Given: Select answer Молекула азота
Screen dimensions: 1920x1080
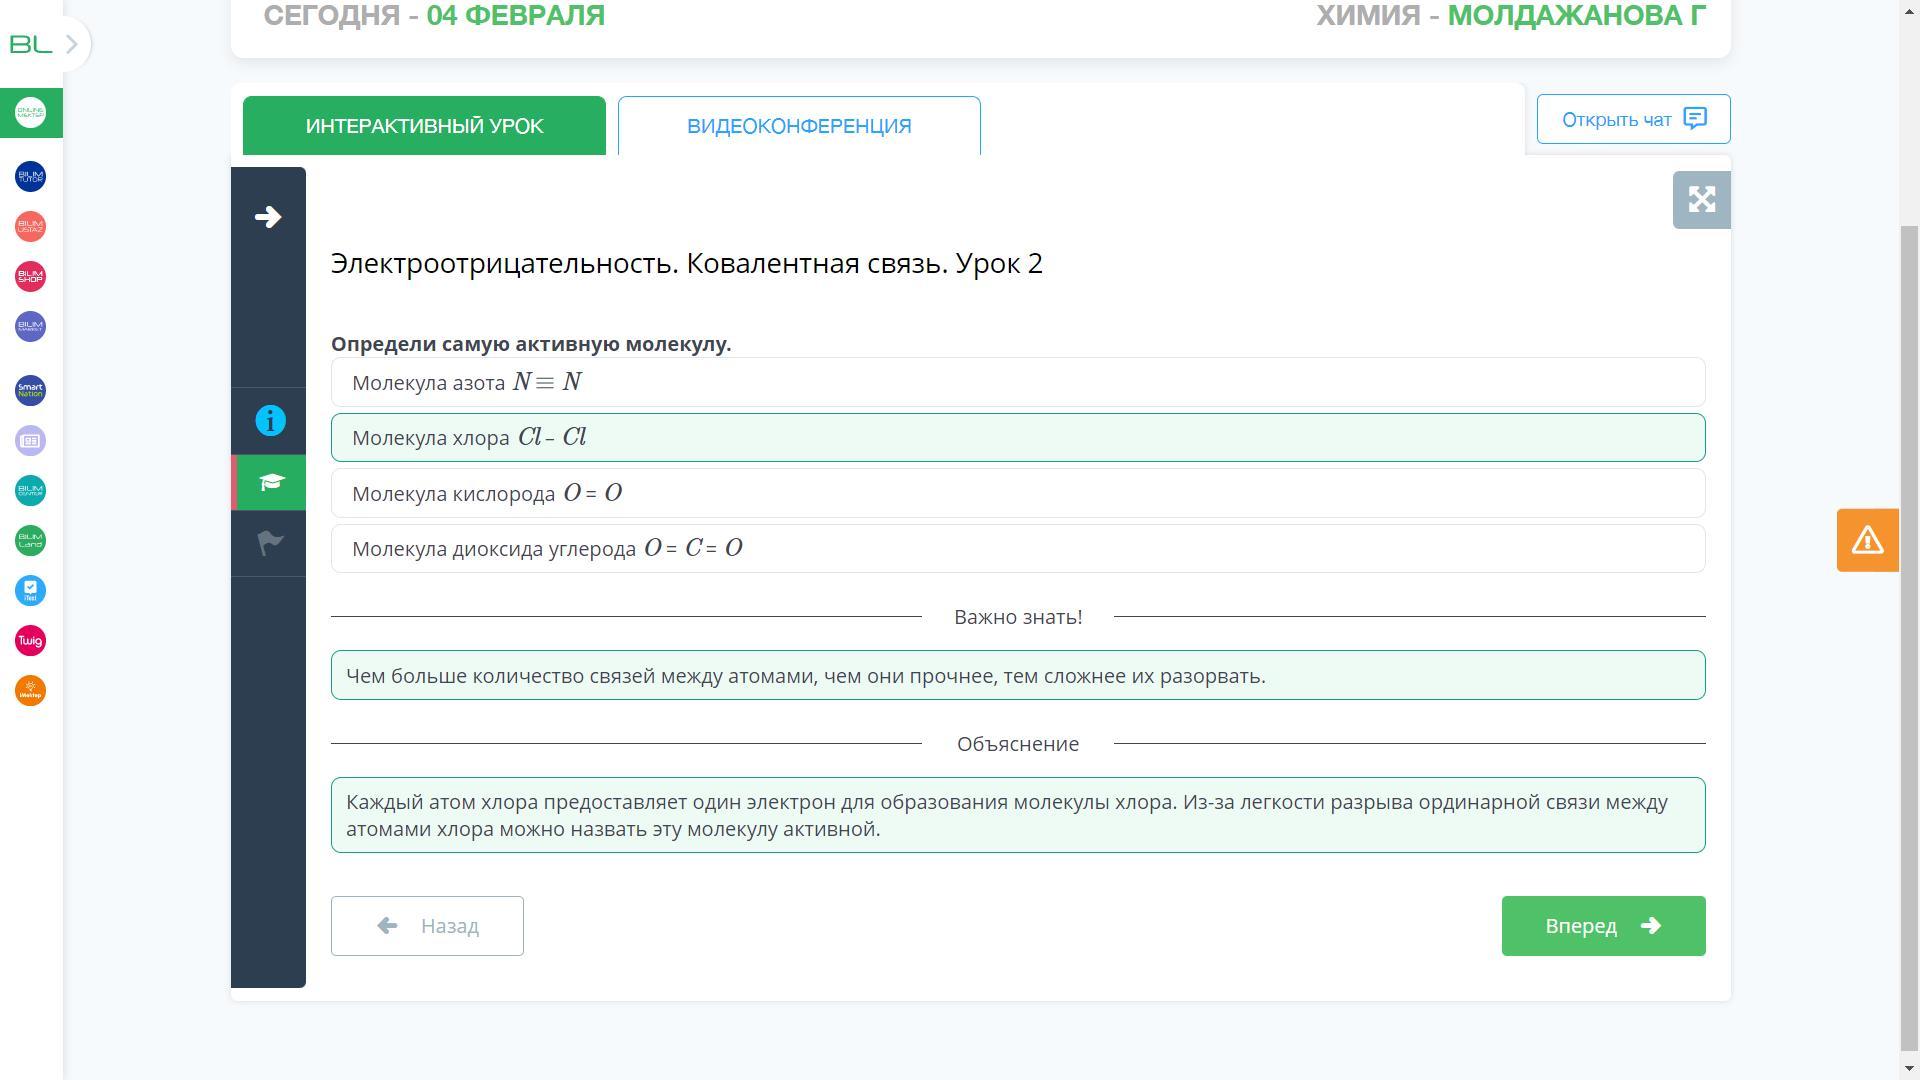Looking at the screenshot, I should point(1017,382).
